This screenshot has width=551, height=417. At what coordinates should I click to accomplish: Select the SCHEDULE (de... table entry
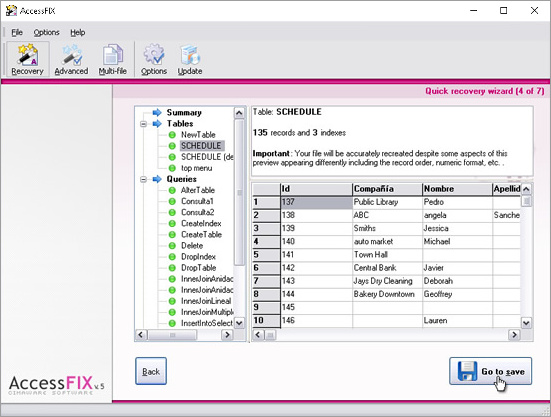(x=207, y=157)
